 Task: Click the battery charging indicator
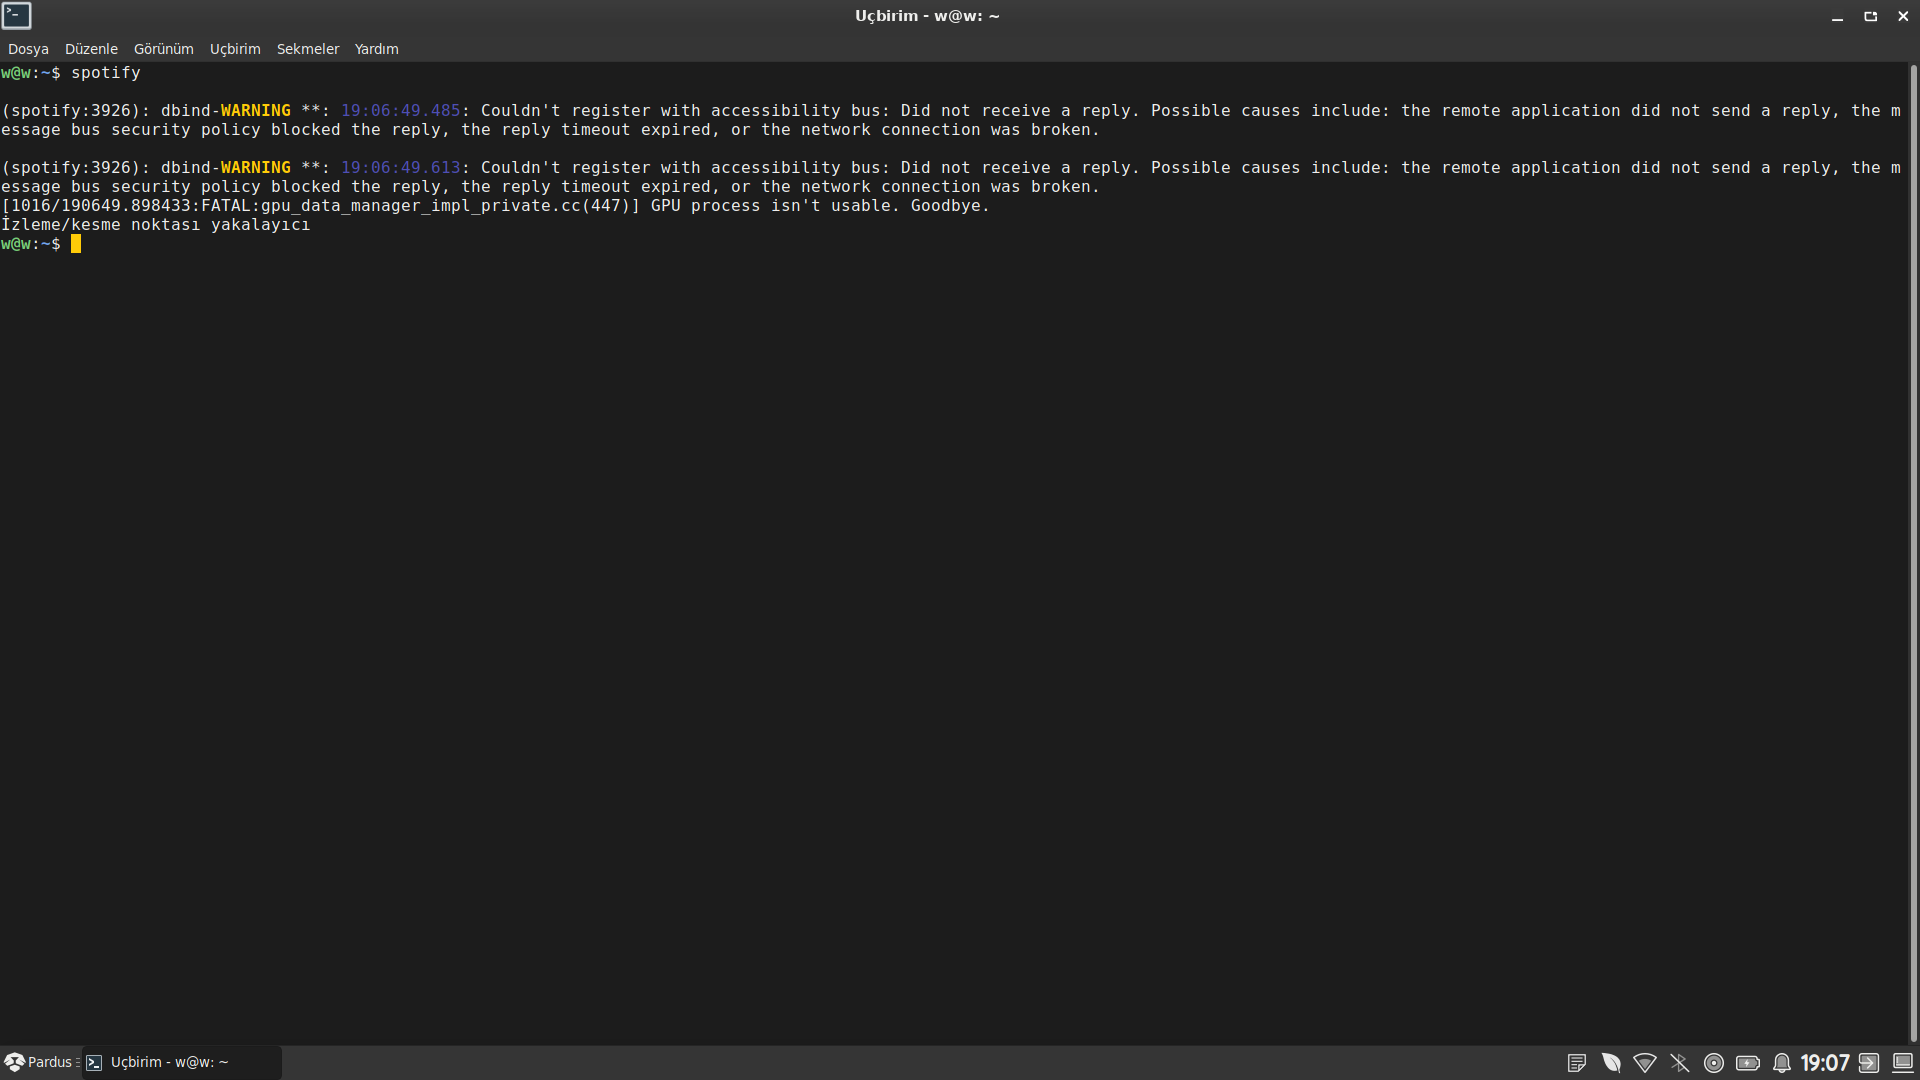[1748, 1063]
